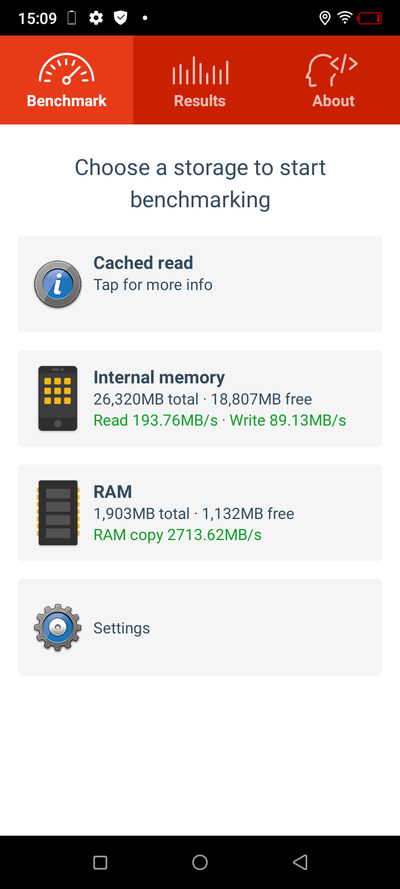Start benchmarking Internal memory
Image resolution: width=400 pixels, height=889 pixels.
point(200,399)
